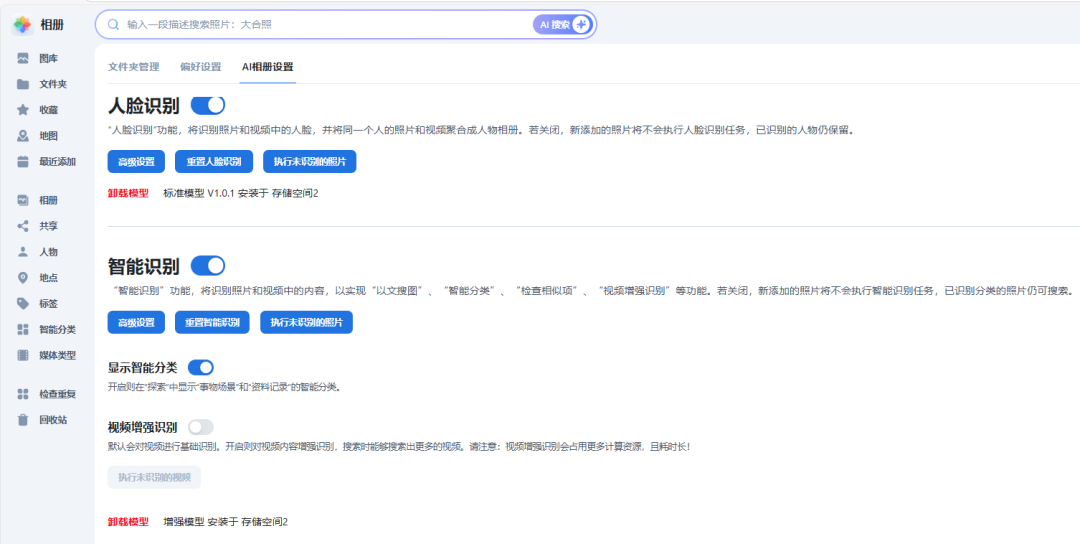Open the 回收站 trash icon
This screenshot has height=544, width=1080.
pyautogui.click(x=23, y=420)
